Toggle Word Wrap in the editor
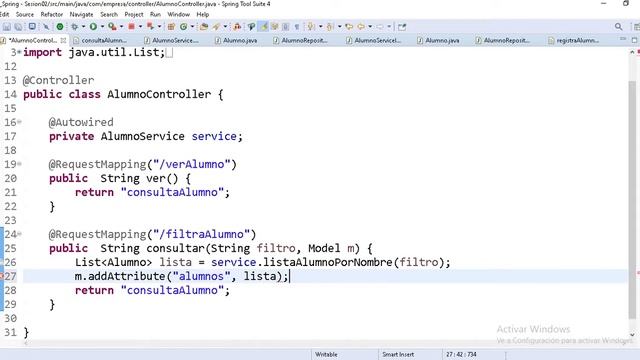640x360 pixels. pyautogui.click(x=274, y=27)
